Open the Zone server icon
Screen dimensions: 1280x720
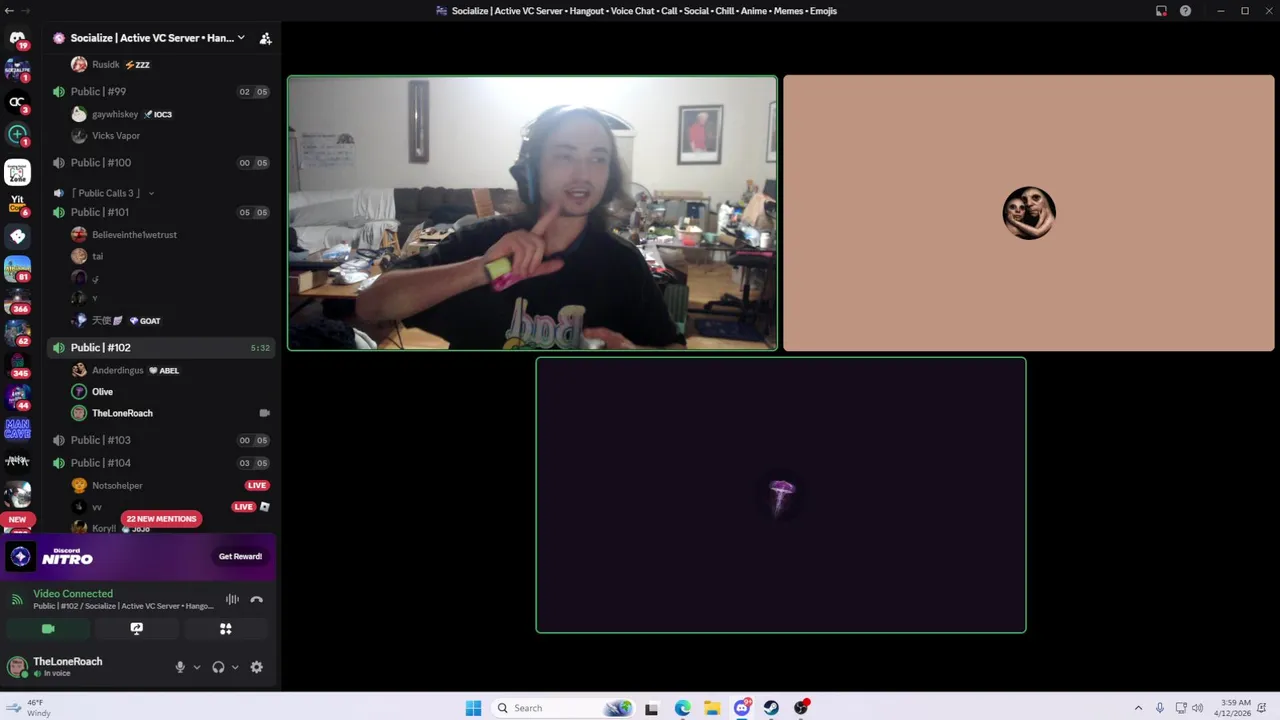pos(17,172)
